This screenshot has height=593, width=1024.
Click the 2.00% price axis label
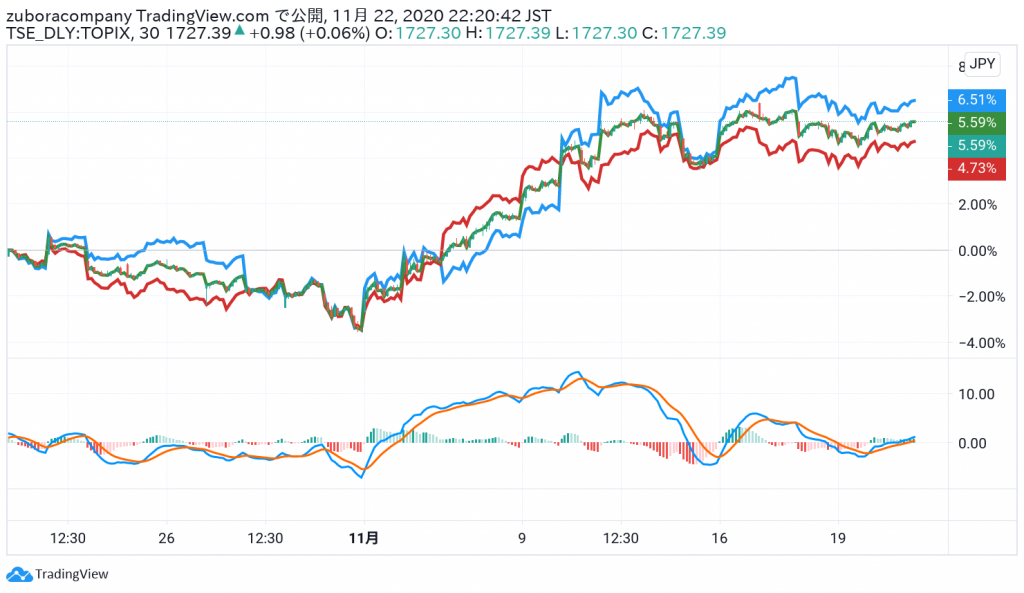coord(977,205)
